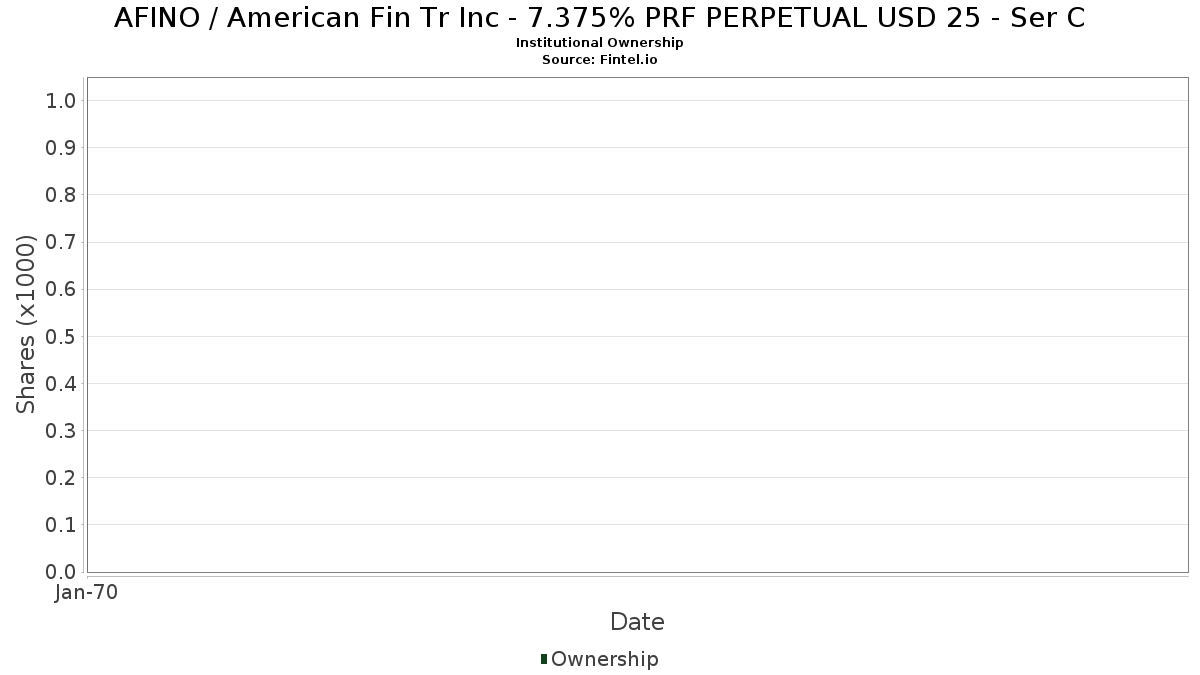Click the 0.6 y-axis tick label

(61, 289)
